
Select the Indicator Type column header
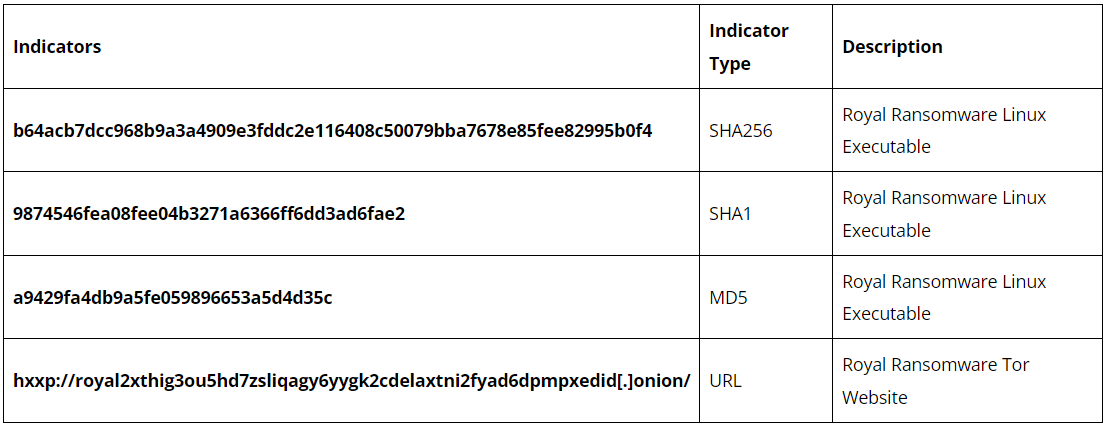pyautogui.click(x=748, y=47)
